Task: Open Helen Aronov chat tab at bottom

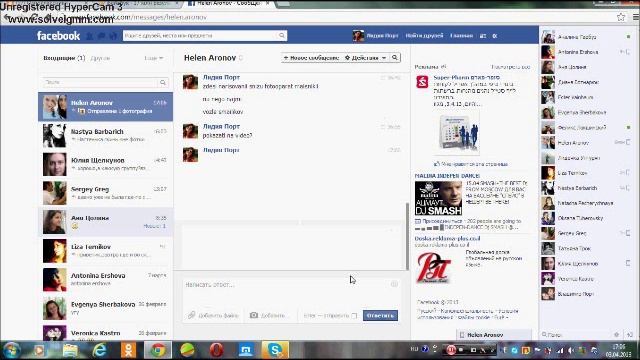Action: coord(494,335)
